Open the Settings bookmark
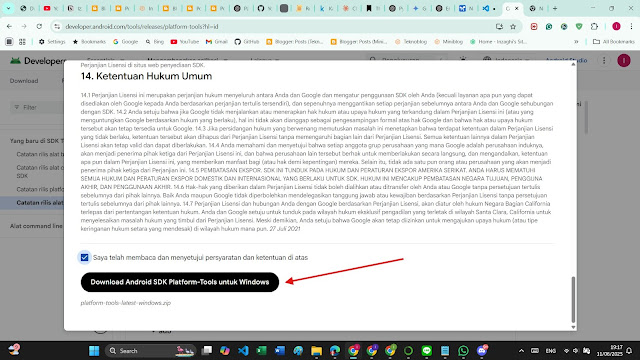This screenshot has width=640, height=360. pyautogui.click(x=52, y=42)
